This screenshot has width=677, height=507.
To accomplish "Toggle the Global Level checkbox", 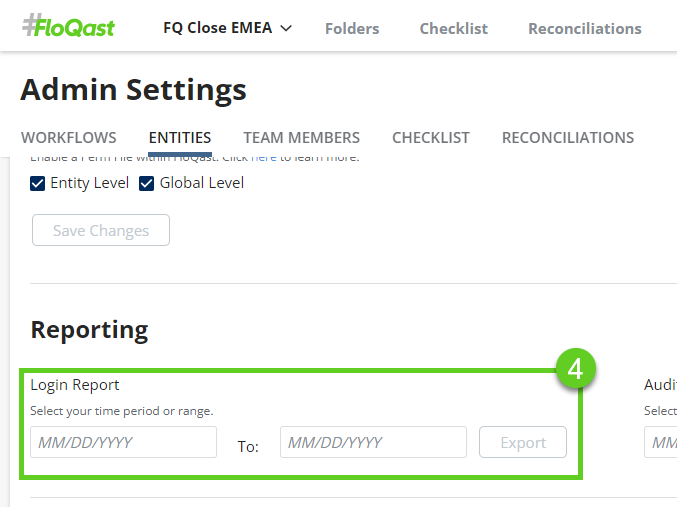I will point(147,183).
